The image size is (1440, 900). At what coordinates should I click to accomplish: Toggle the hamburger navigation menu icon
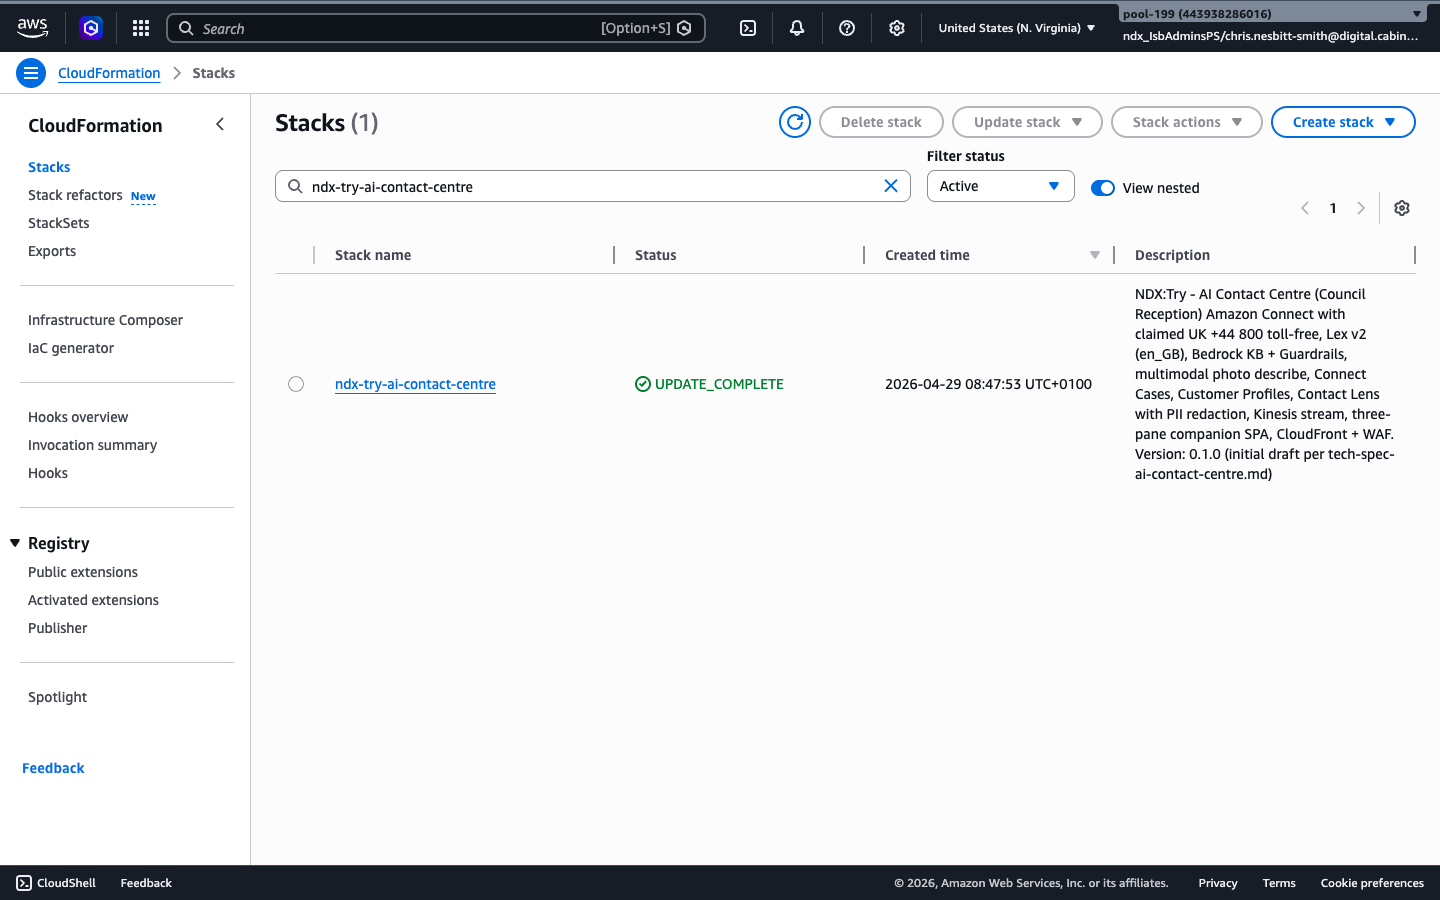point(31,73)
